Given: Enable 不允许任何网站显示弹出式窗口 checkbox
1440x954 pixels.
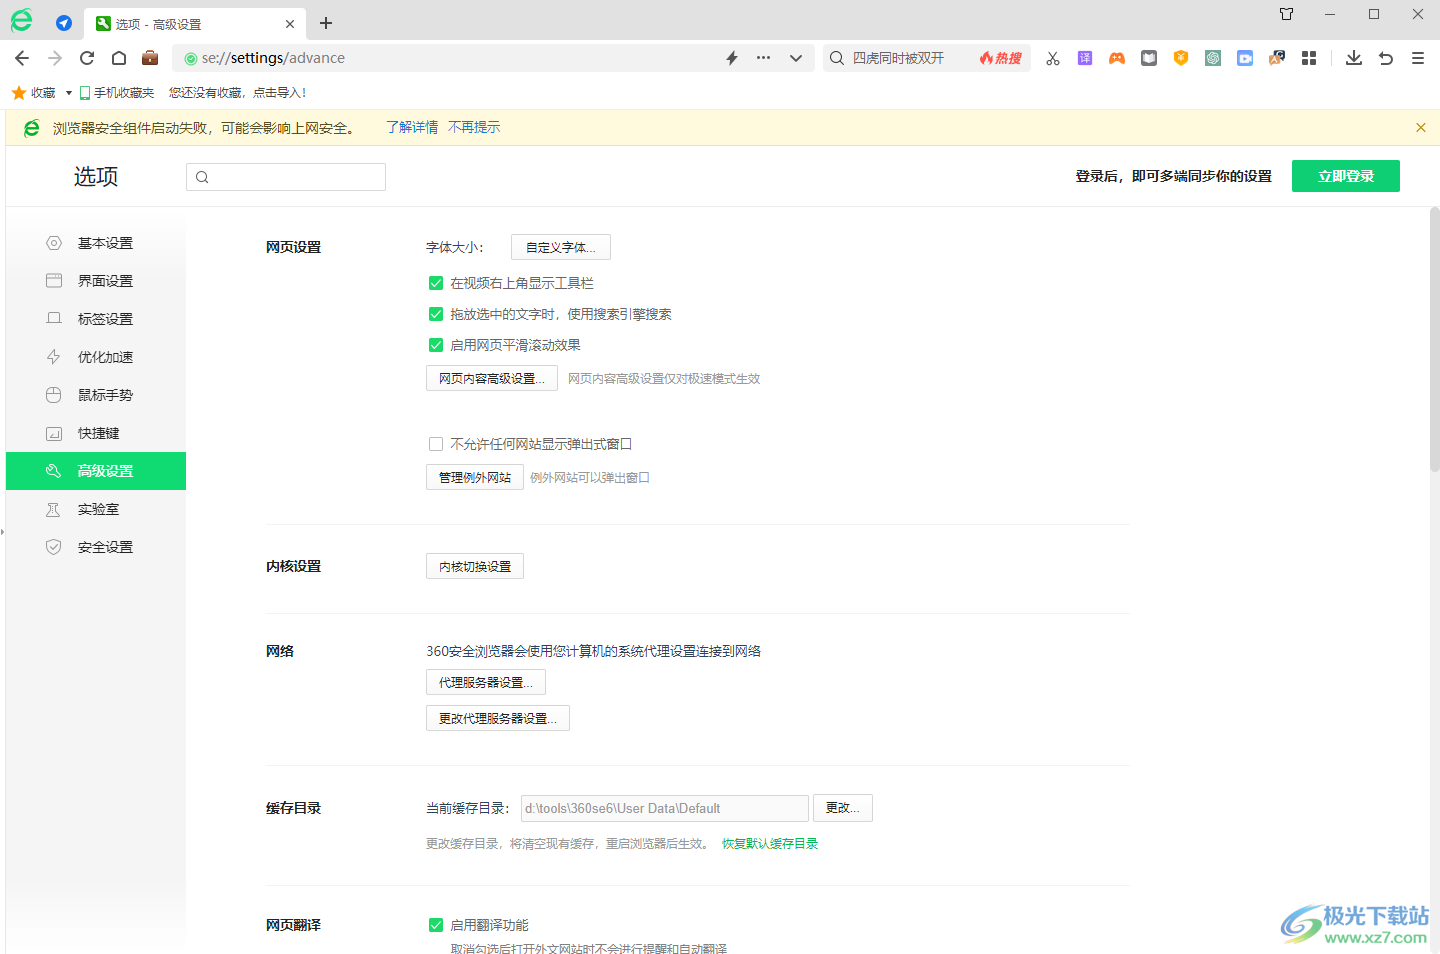Looking at the screenshot, I should pos(436,444).
